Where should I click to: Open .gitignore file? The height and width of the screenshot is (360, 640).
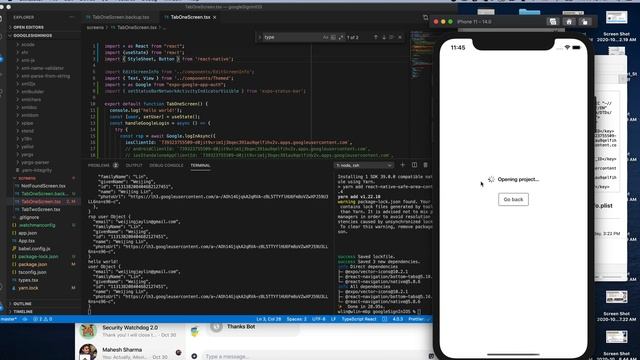pyautogui.click(x=29, y=218)
